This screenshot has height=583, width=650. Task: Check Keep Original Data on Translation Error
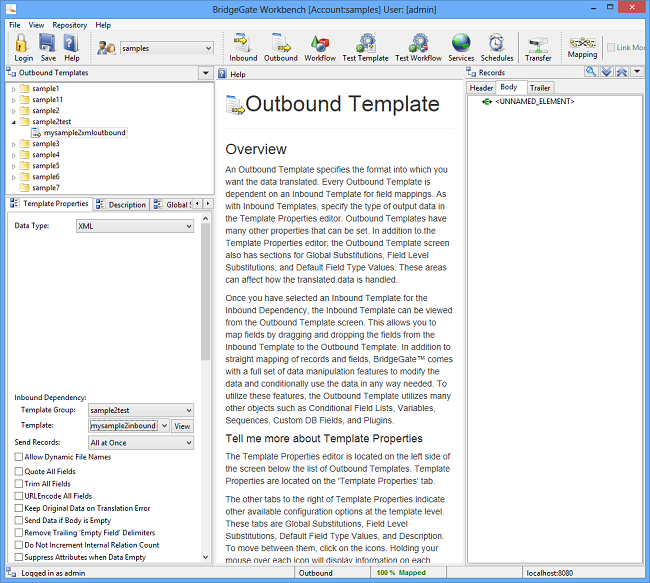19,508
